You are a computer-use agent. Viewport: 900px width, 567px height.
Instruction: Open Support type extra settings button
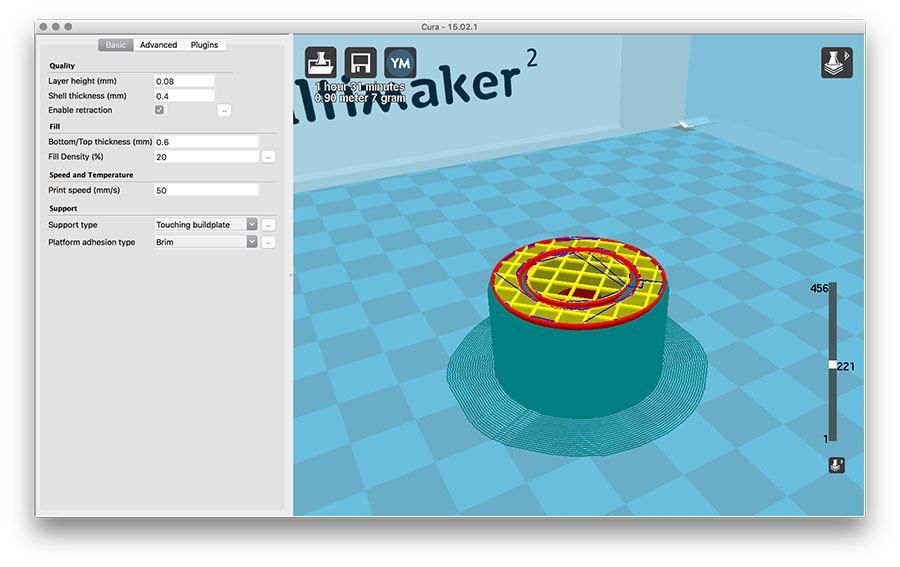pos(268,225)
